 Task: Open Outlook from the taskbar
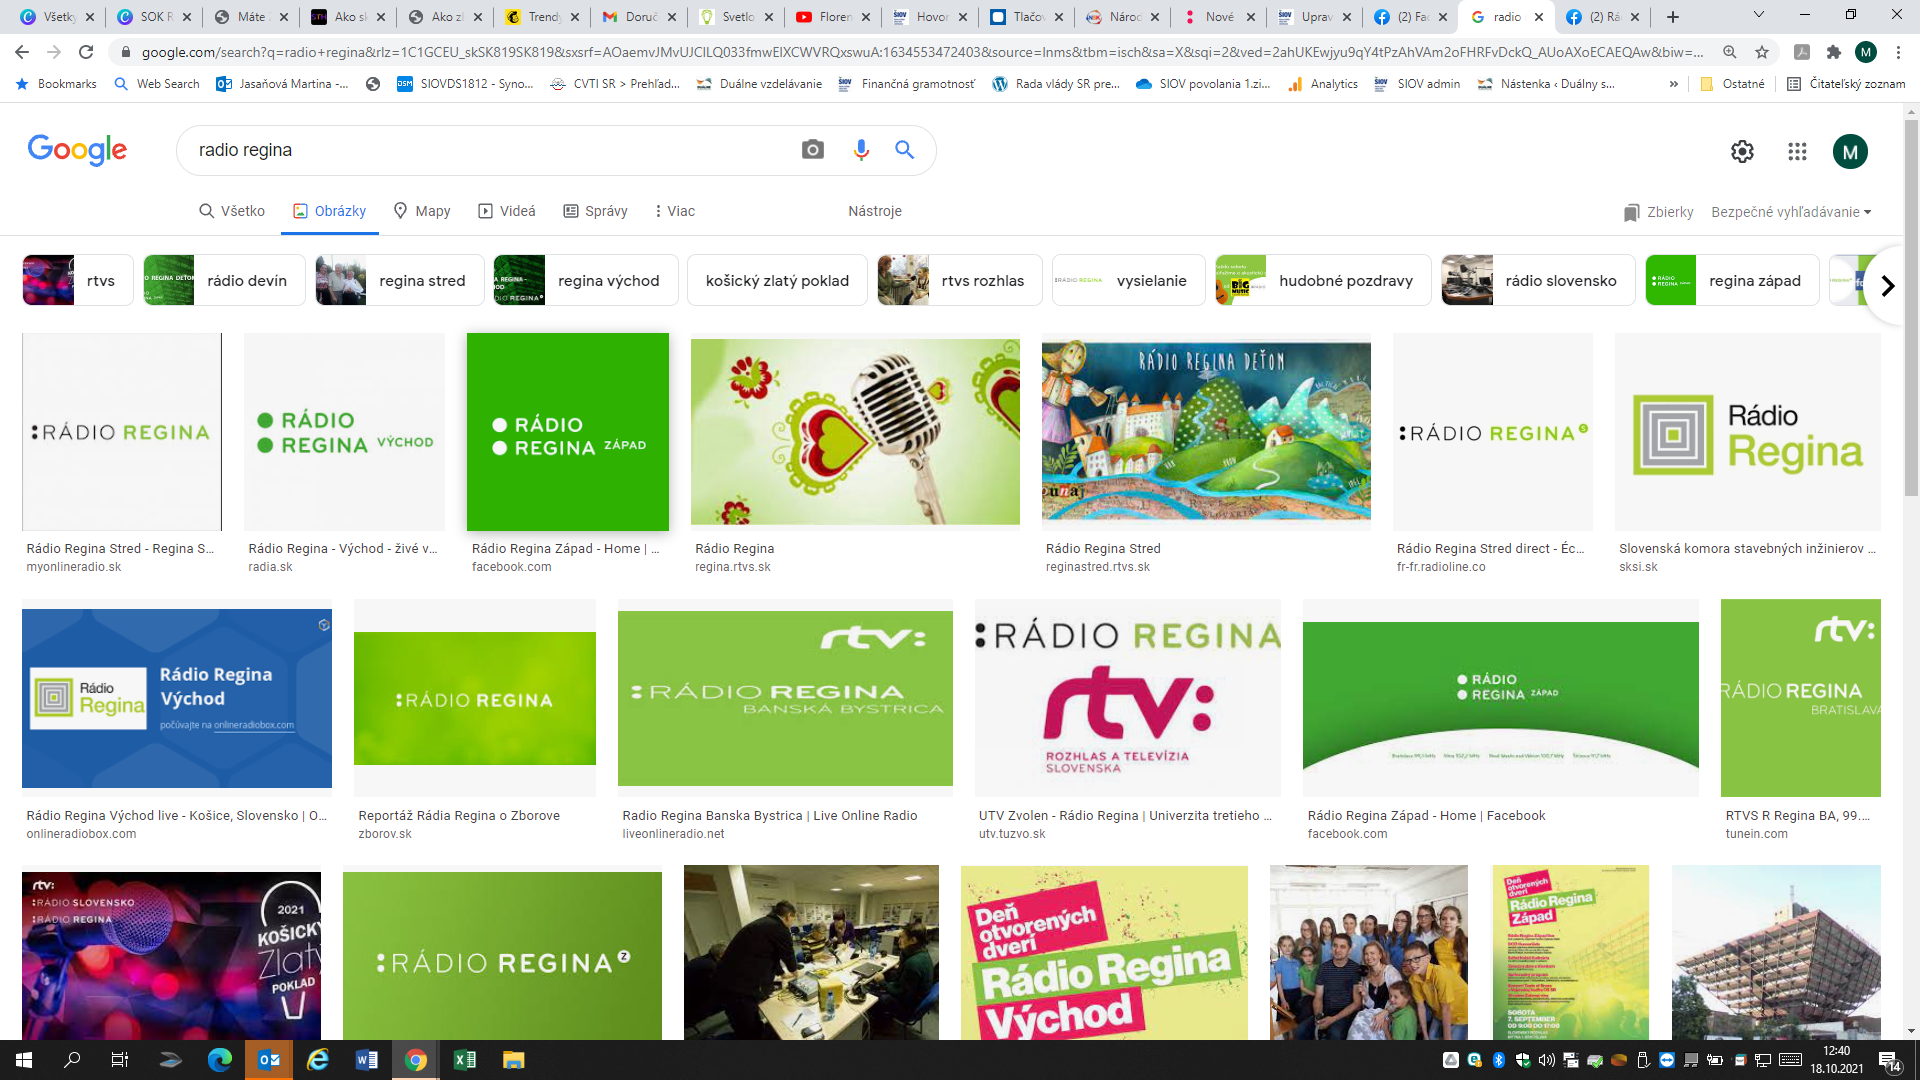[269, 1060]
